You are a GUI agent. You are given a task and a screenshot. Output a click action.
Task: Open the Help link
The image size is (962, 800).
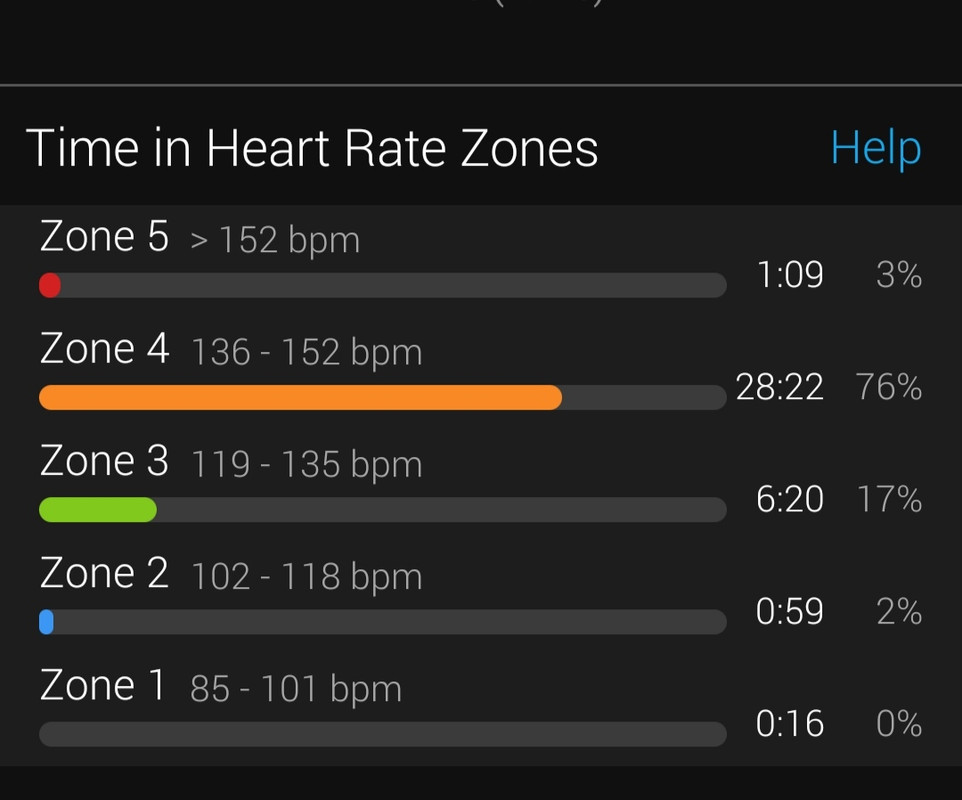click(875, 148)
